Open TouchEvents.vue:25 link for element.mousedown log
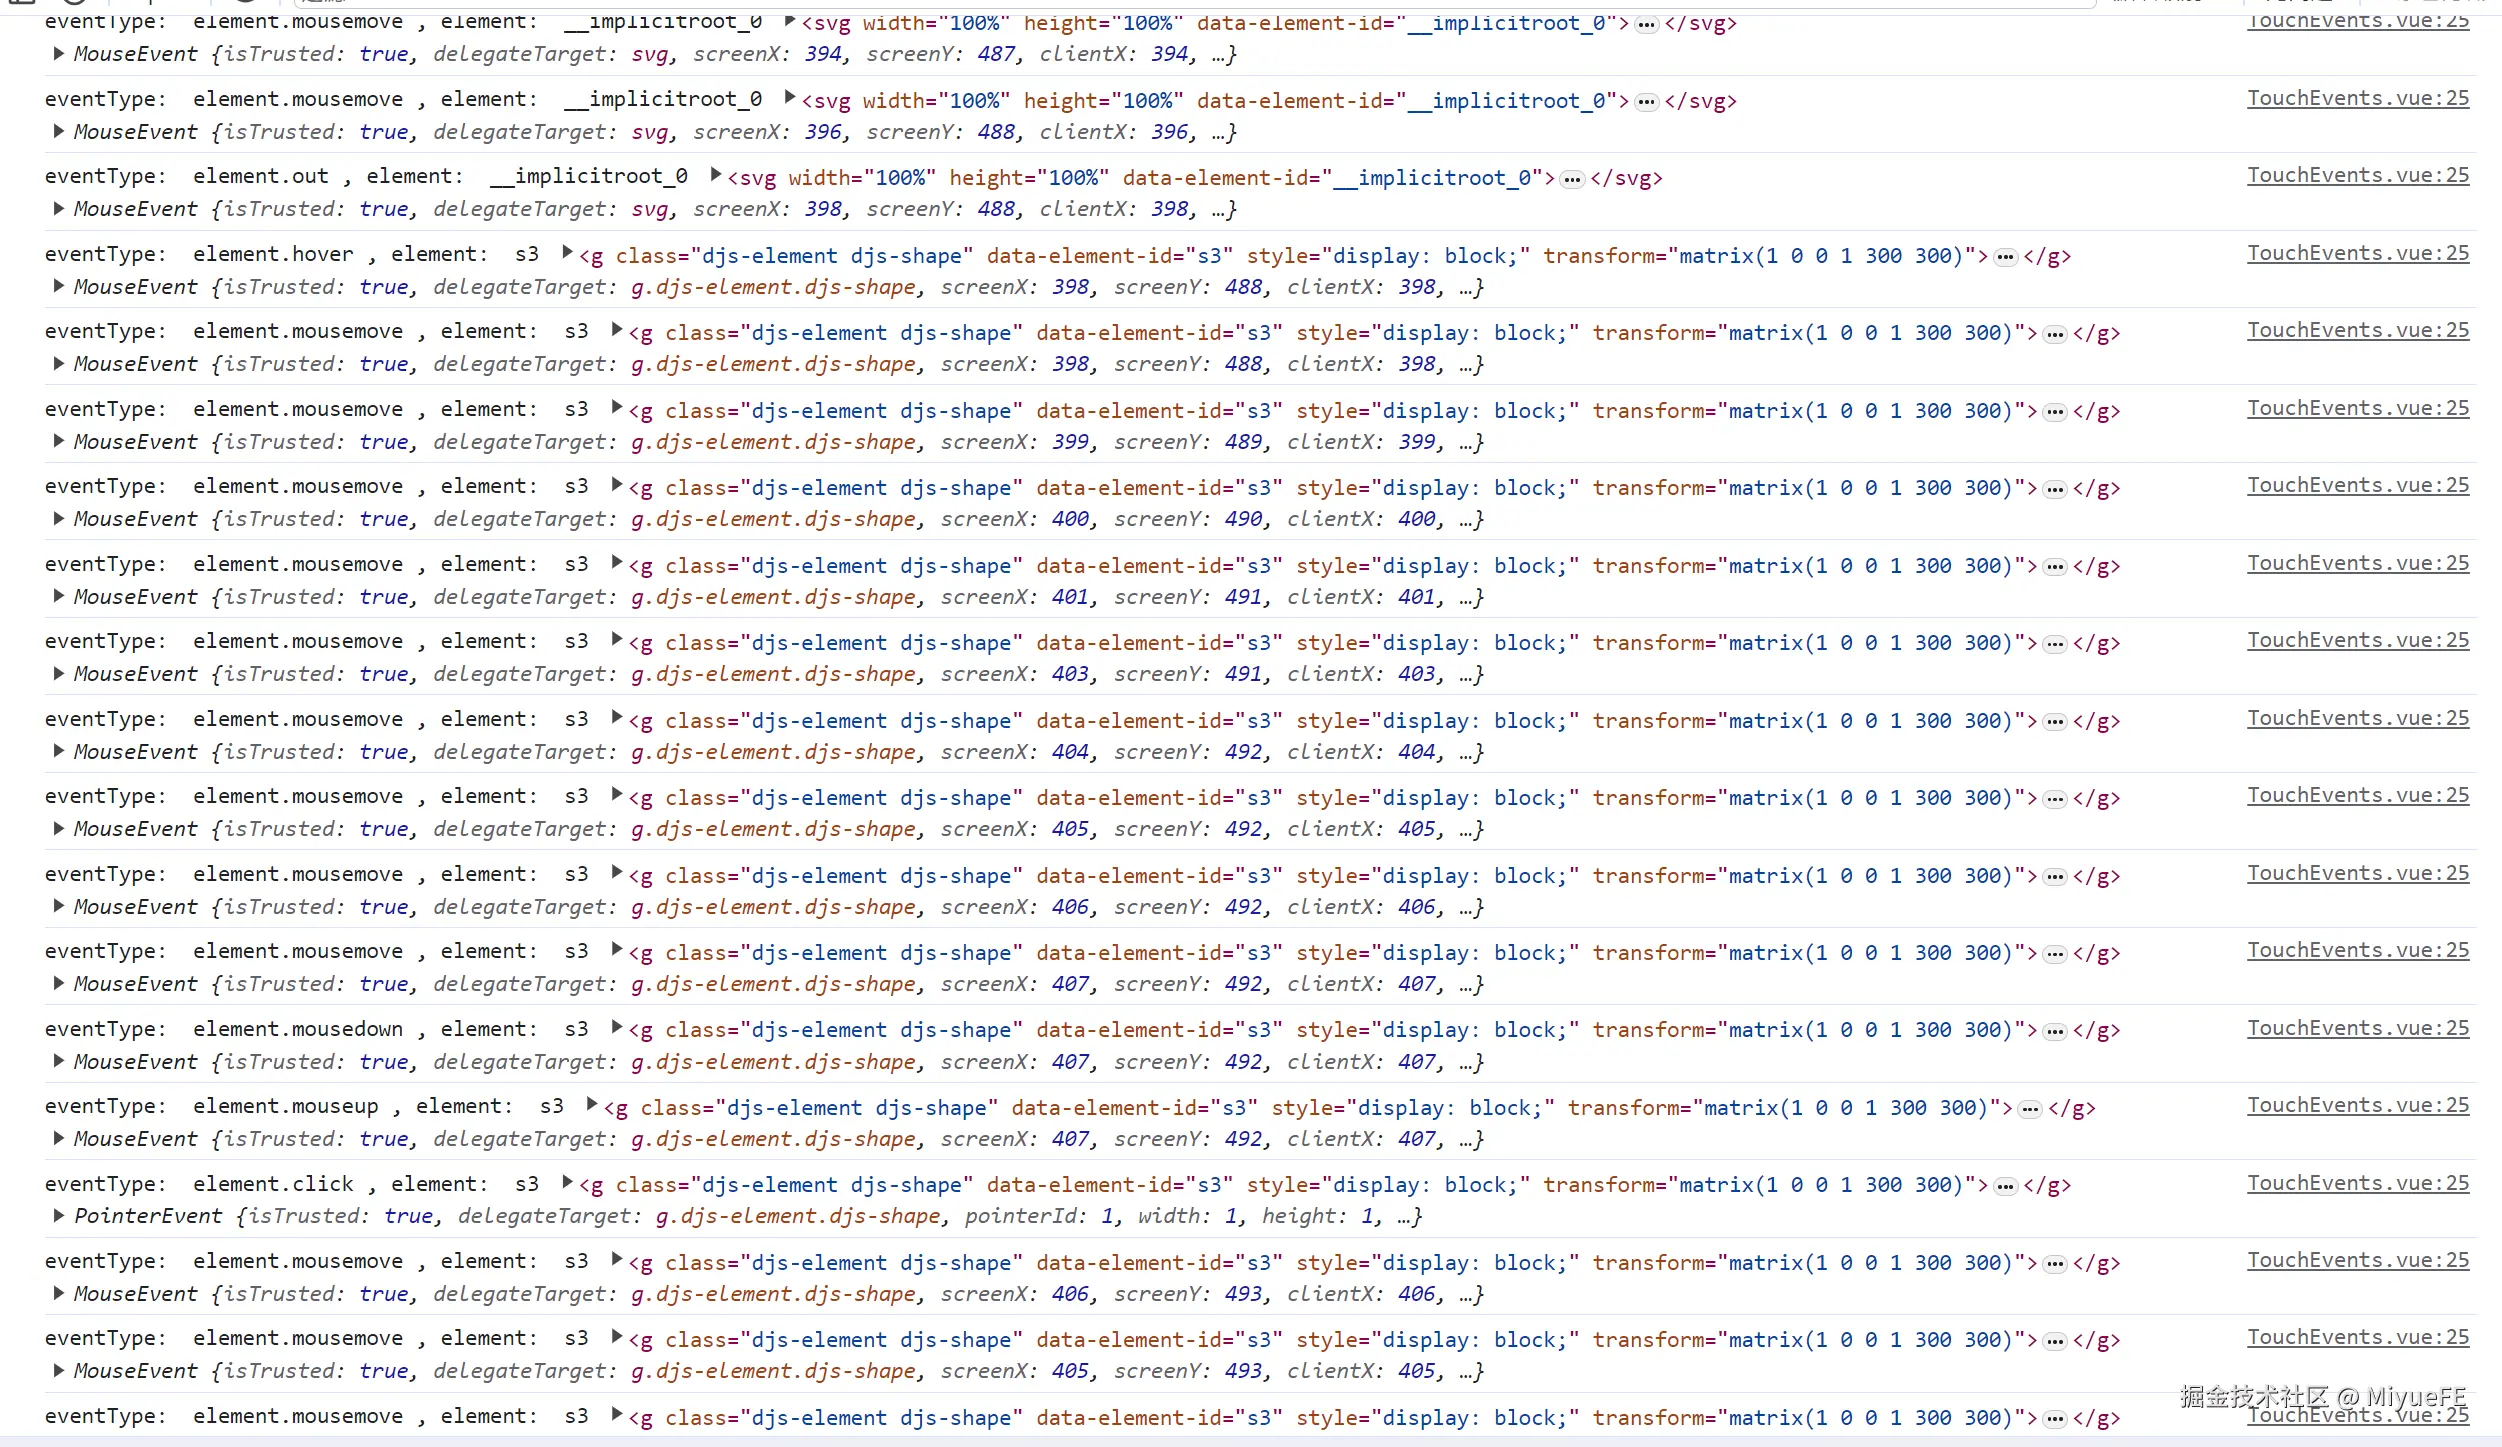 2357,1029
